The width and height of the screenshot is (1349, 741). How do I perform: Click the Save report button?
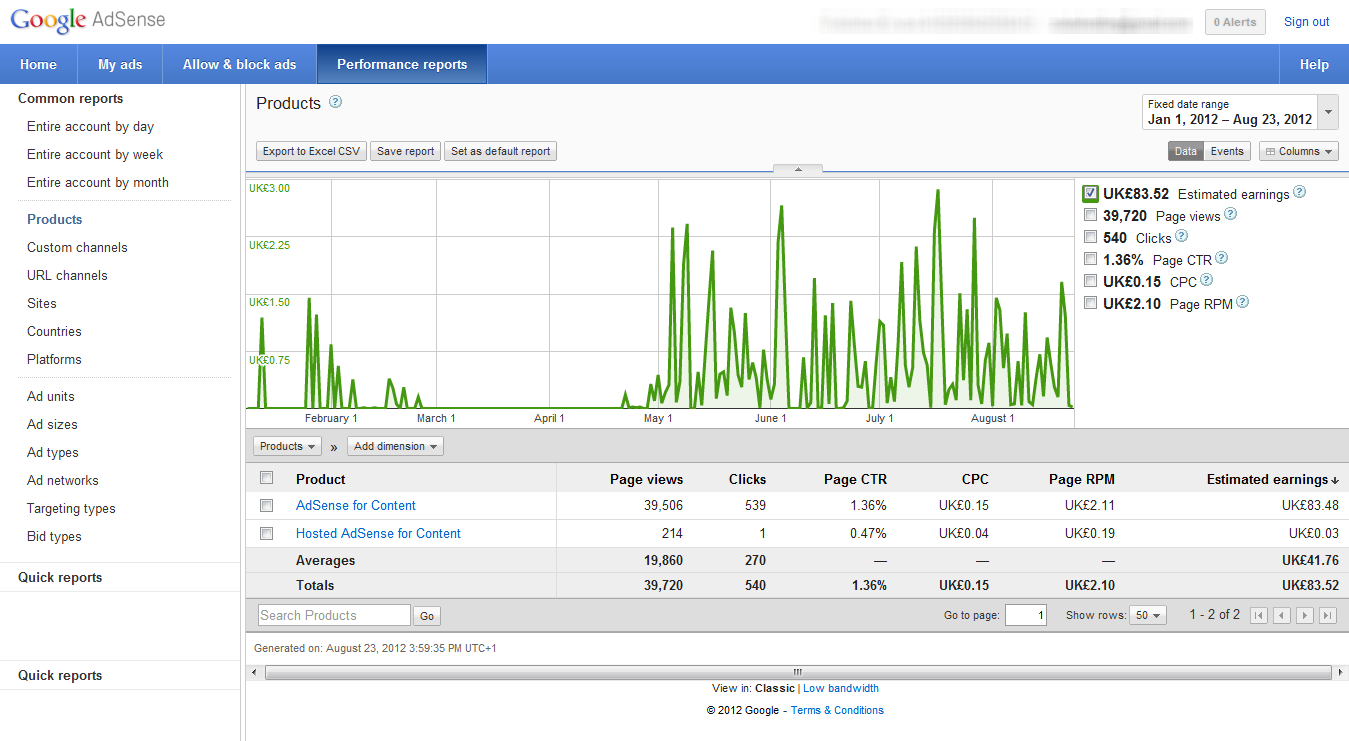point(406,151)
